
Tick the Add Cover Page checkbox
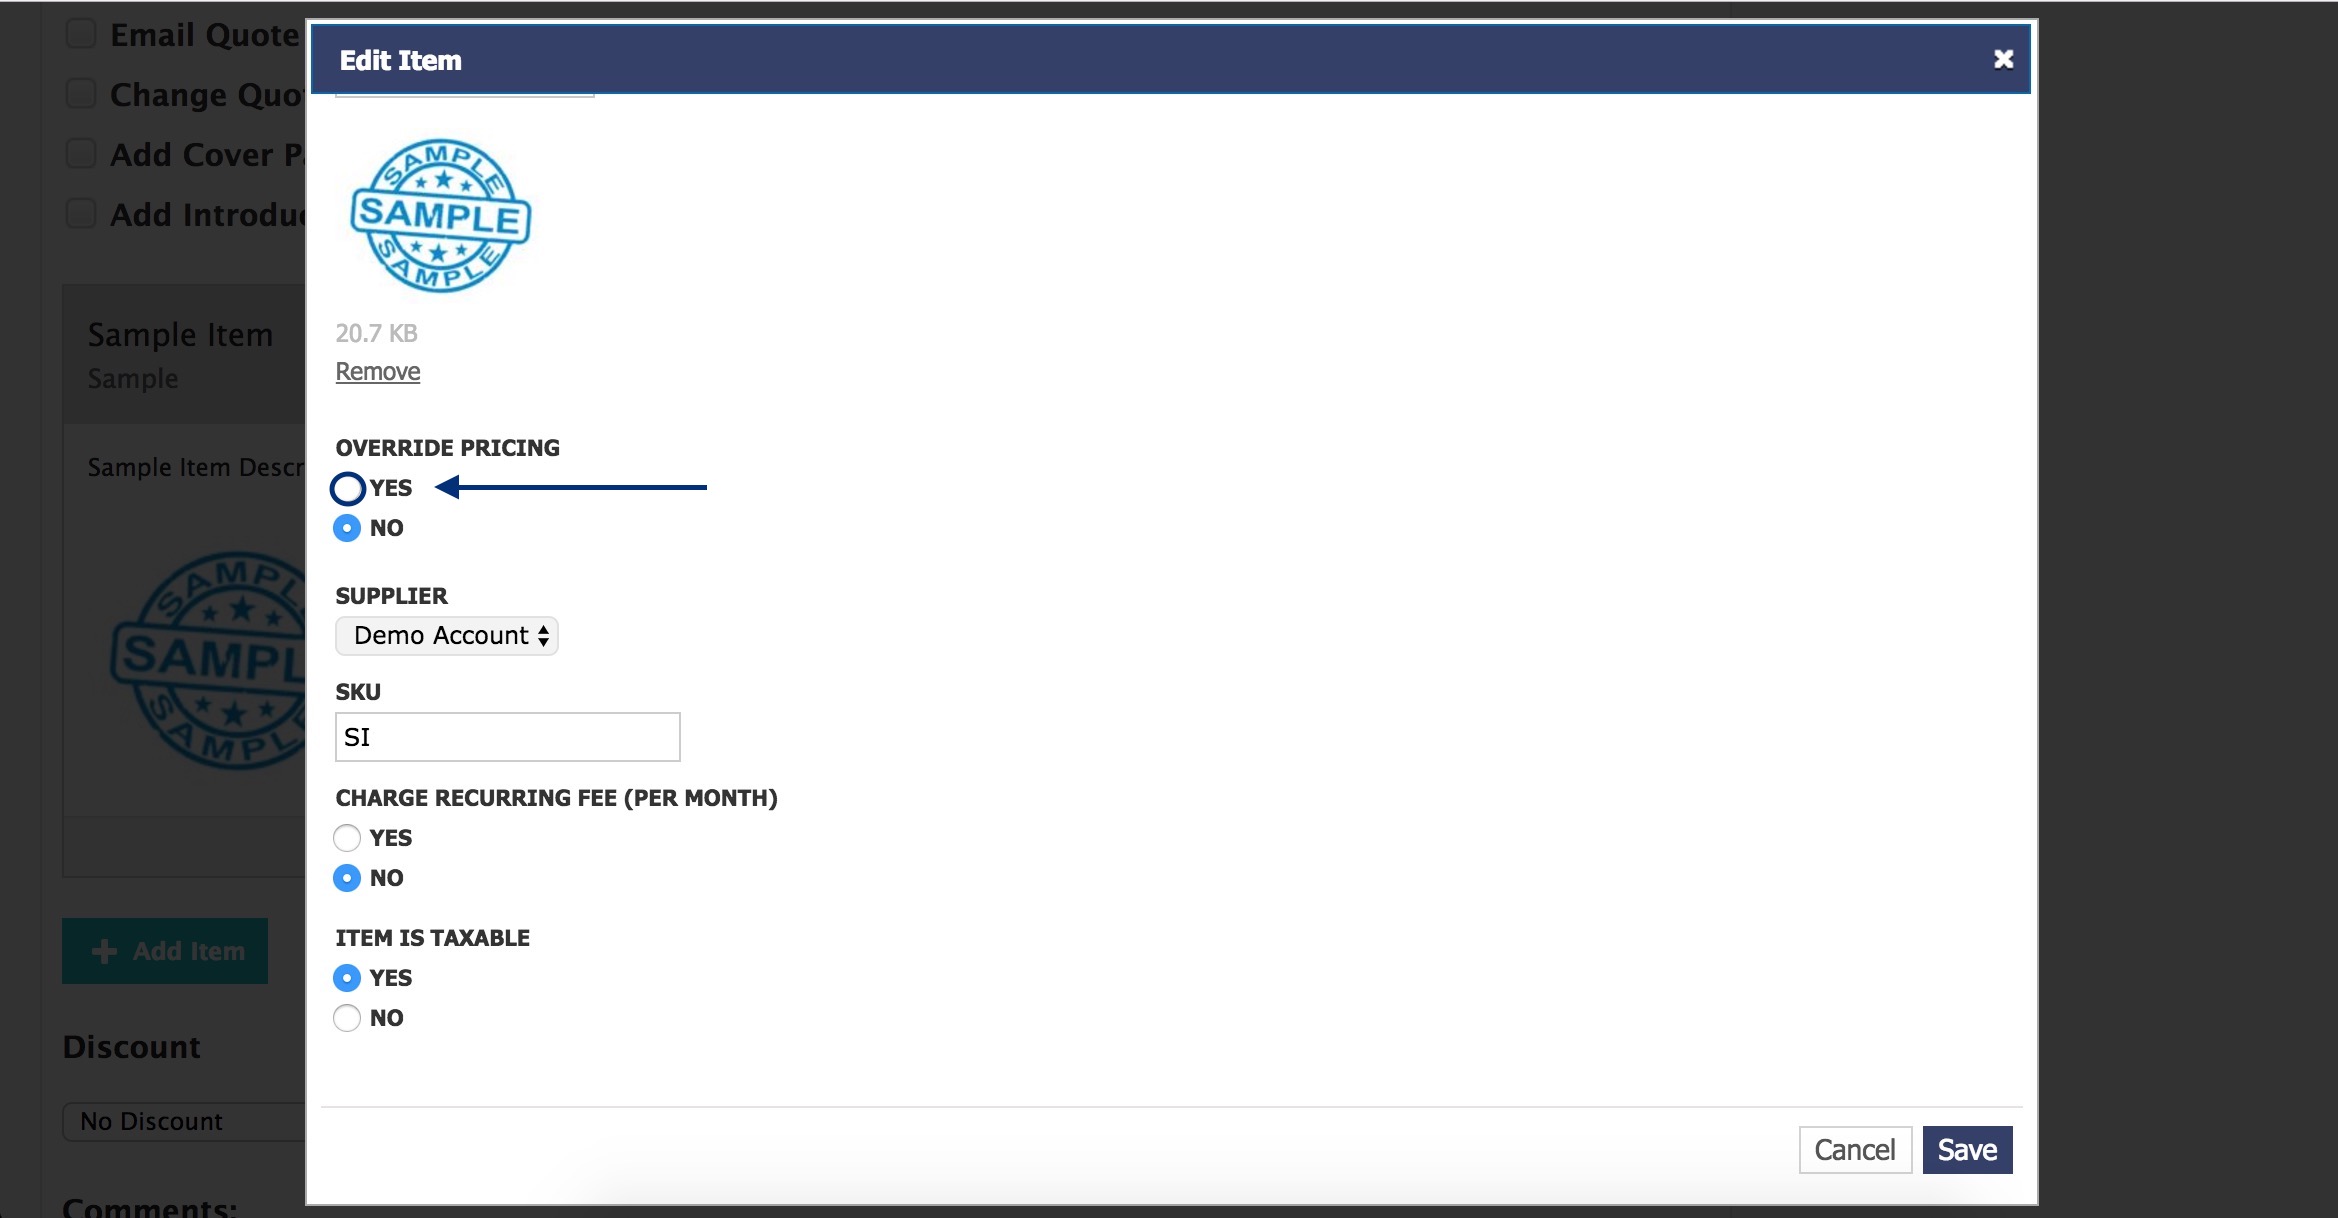coord(81,154)
